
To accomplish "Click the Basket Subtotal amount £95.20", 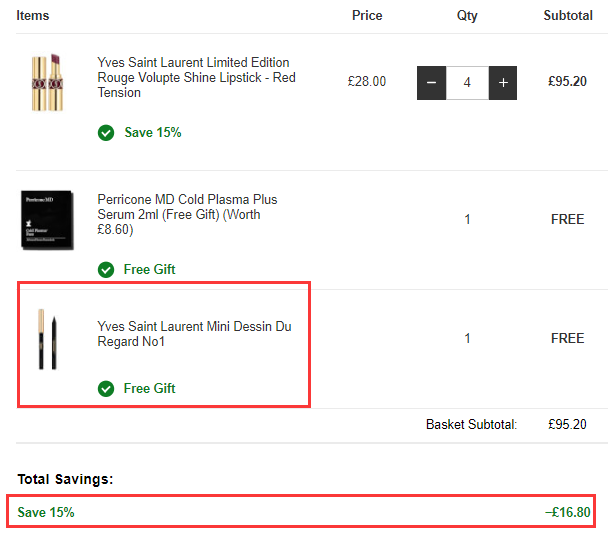I will click(x=566, y=424).
